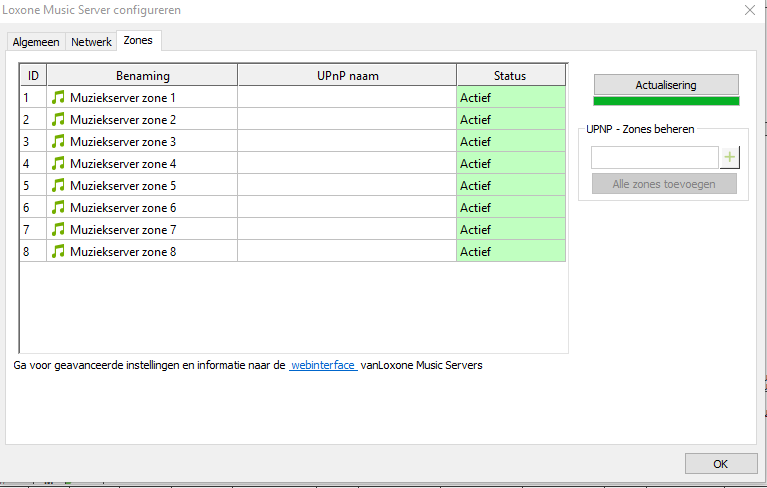Click ID cell 5 in the zones table

pos(33,186)
